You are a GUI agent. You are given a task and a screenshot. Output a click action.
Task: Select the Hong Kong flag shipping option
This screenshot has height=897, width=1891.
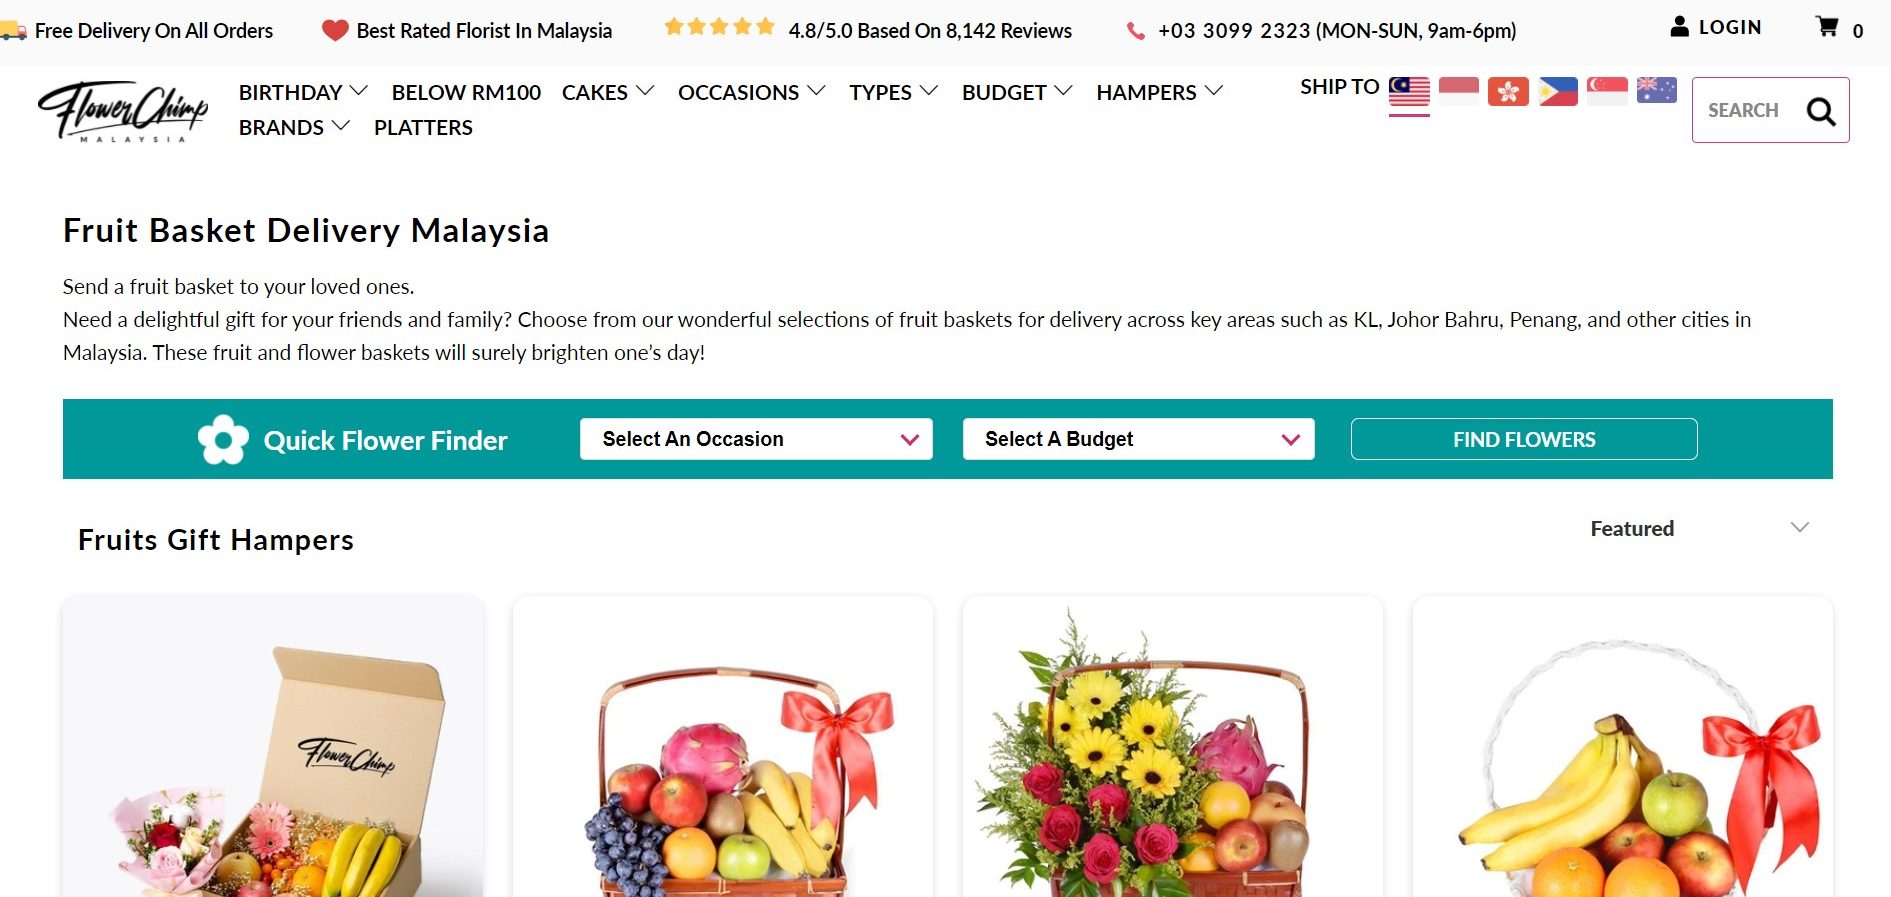coord(1508,91)
